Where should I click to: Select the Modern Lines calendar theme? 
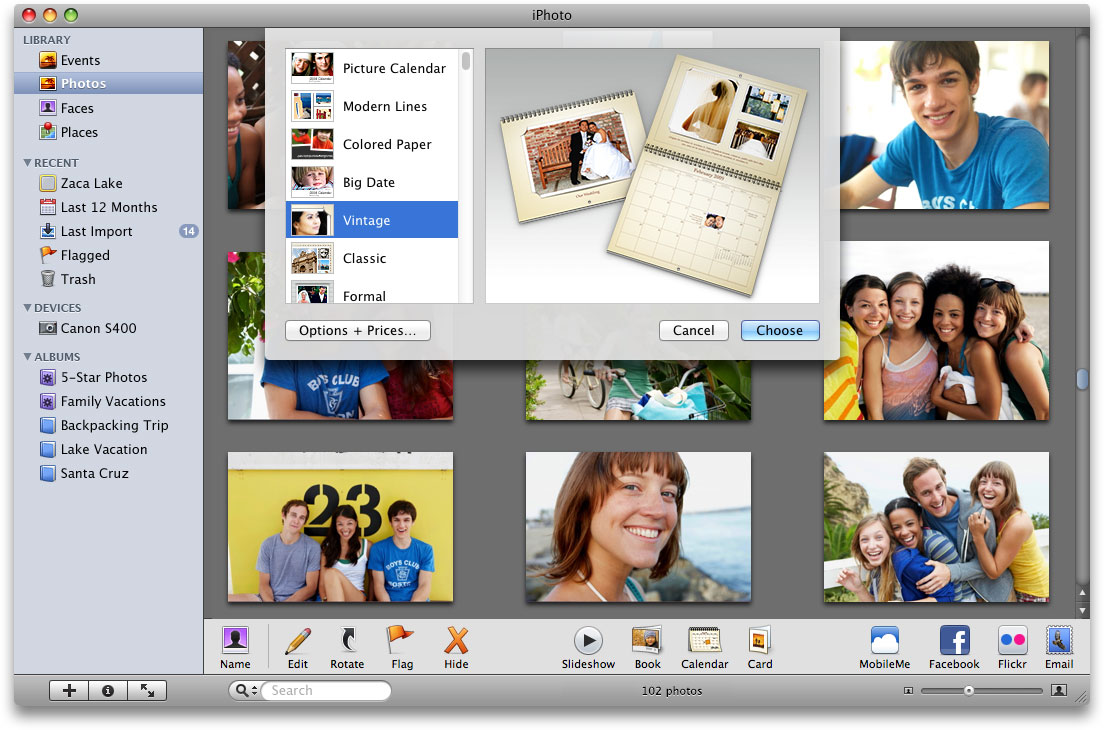pos(384,106)
